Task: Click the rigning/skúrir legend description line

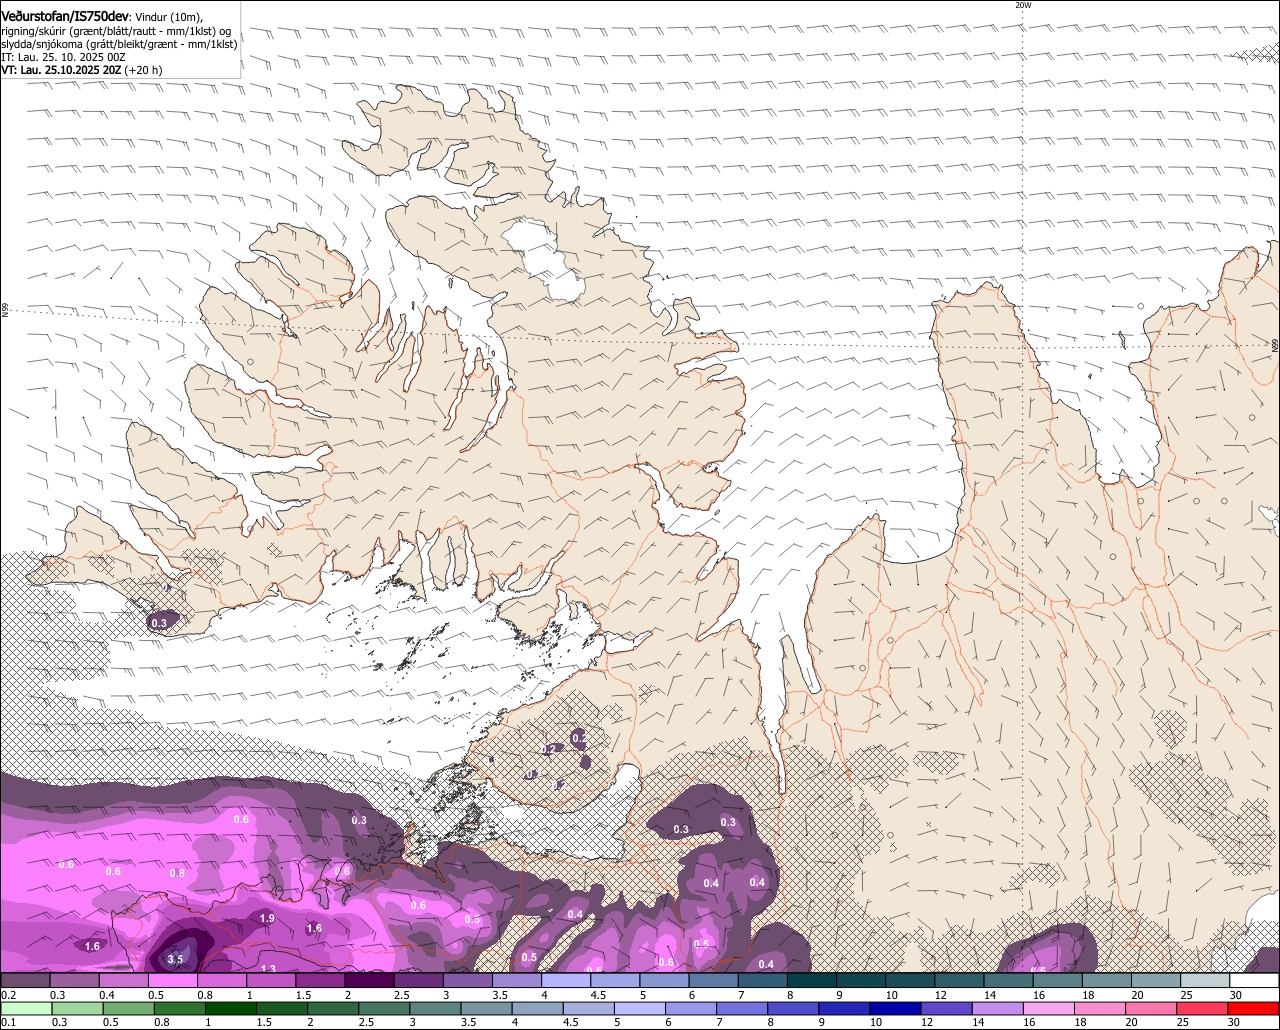Action: [115, 31]
